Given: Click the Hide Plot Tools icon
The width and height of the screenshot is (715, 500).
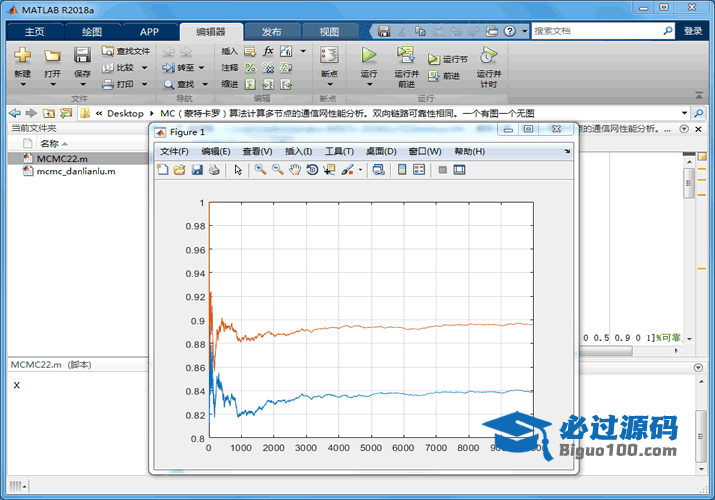Looking at the screenshot, I should click(x=442, y=170).
